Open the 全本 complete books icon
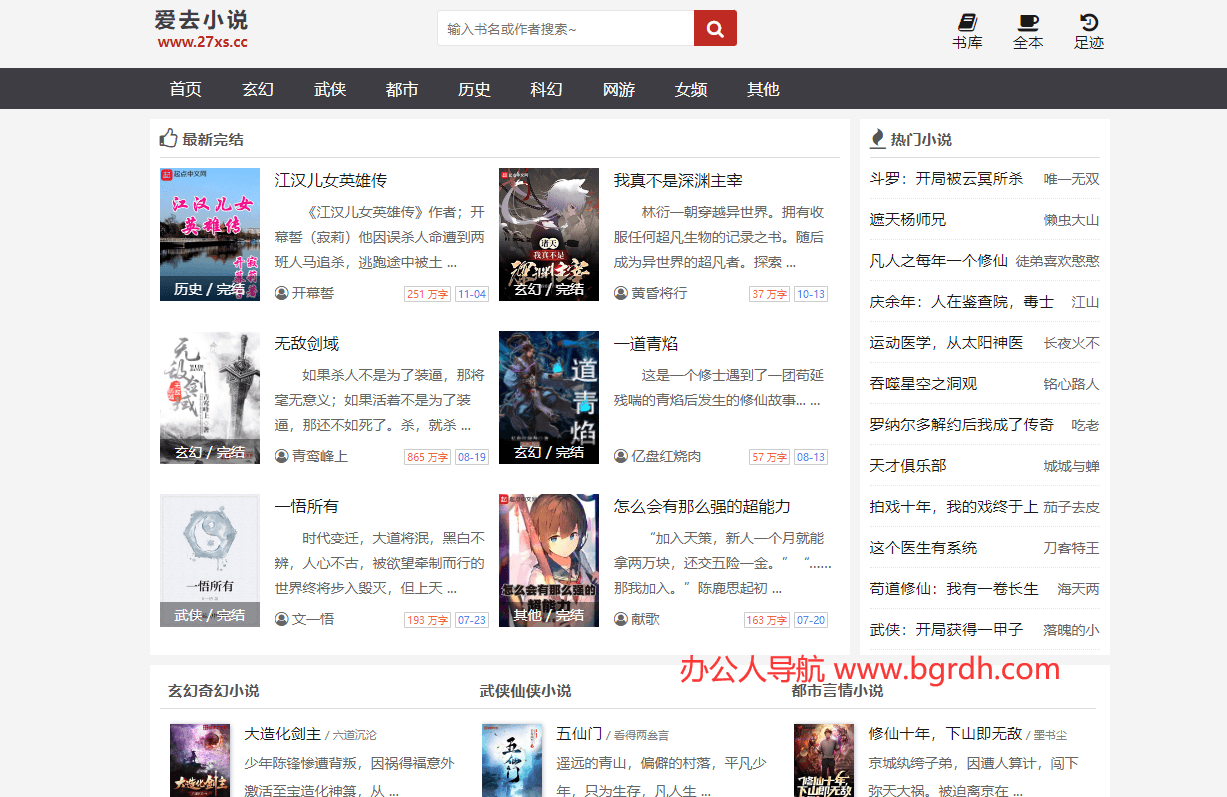Viewport: 1227px width, 797px height. click(1028, 31)
